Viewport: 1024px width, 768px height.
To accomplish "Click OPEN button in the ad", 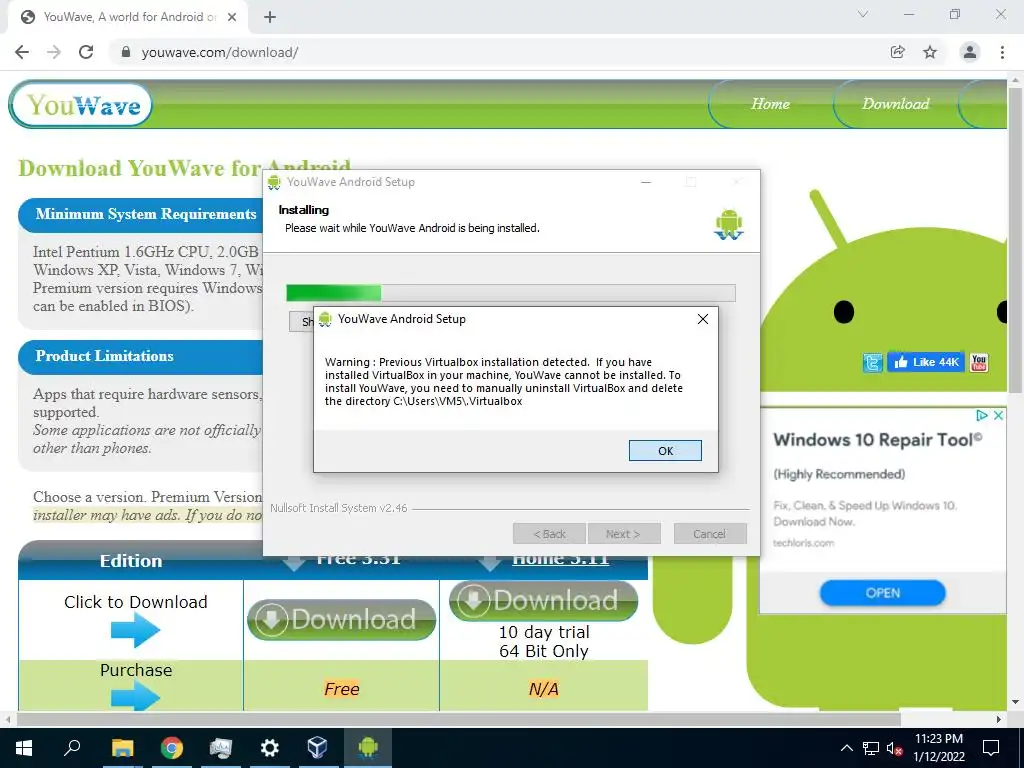I will (x=882, y=593).
